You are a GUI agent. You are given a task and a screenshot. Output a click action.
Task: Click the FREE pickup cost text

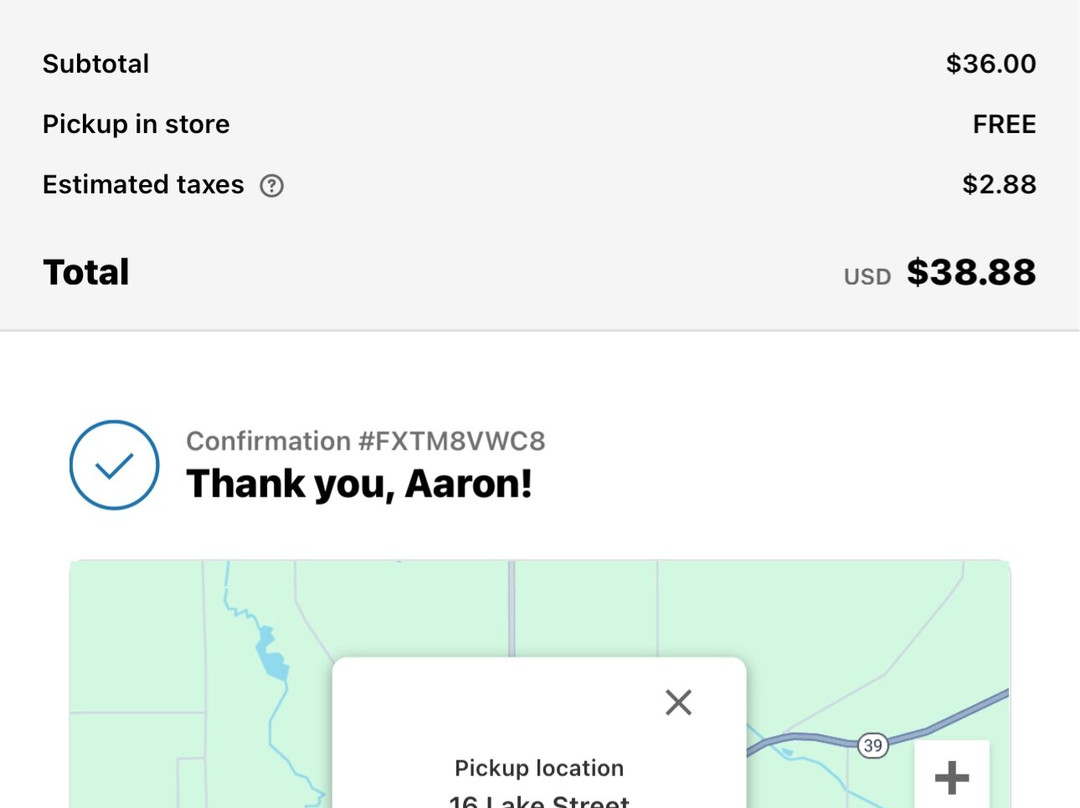(x=1004, y=124)
